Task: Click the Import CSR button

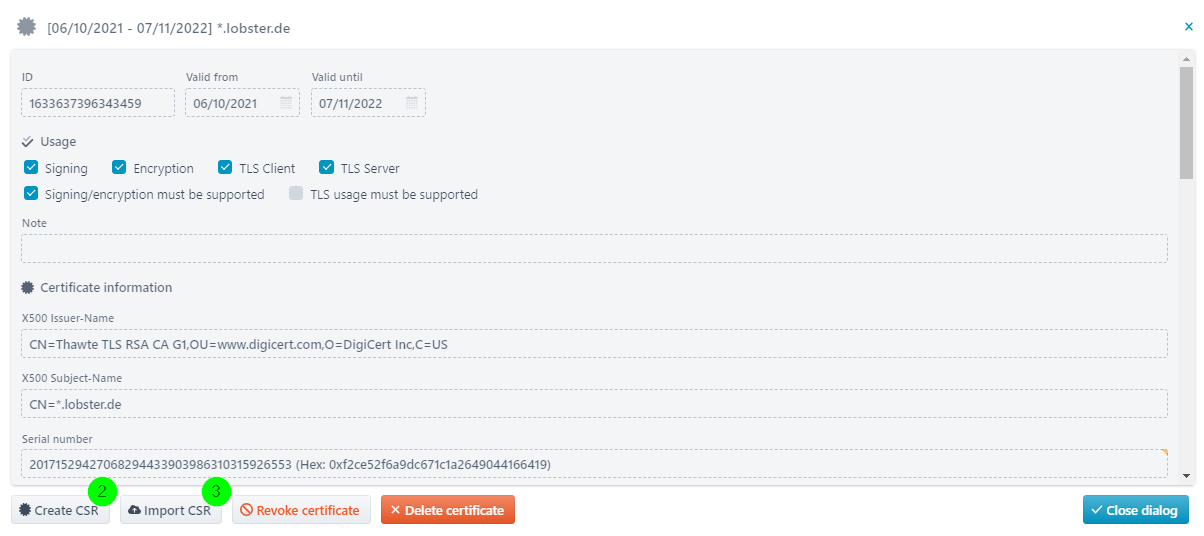Action: [x=171, y=510]
